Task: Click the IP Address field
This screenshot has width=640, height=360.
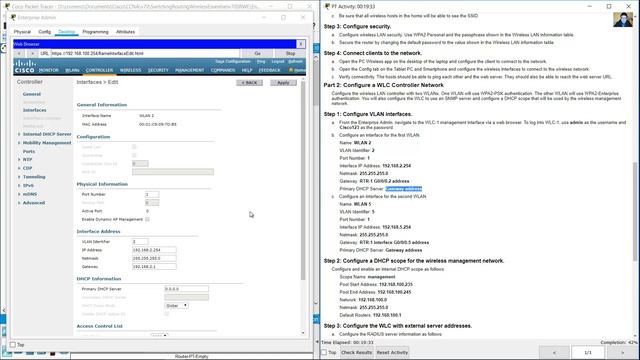Action: (154, 250)
